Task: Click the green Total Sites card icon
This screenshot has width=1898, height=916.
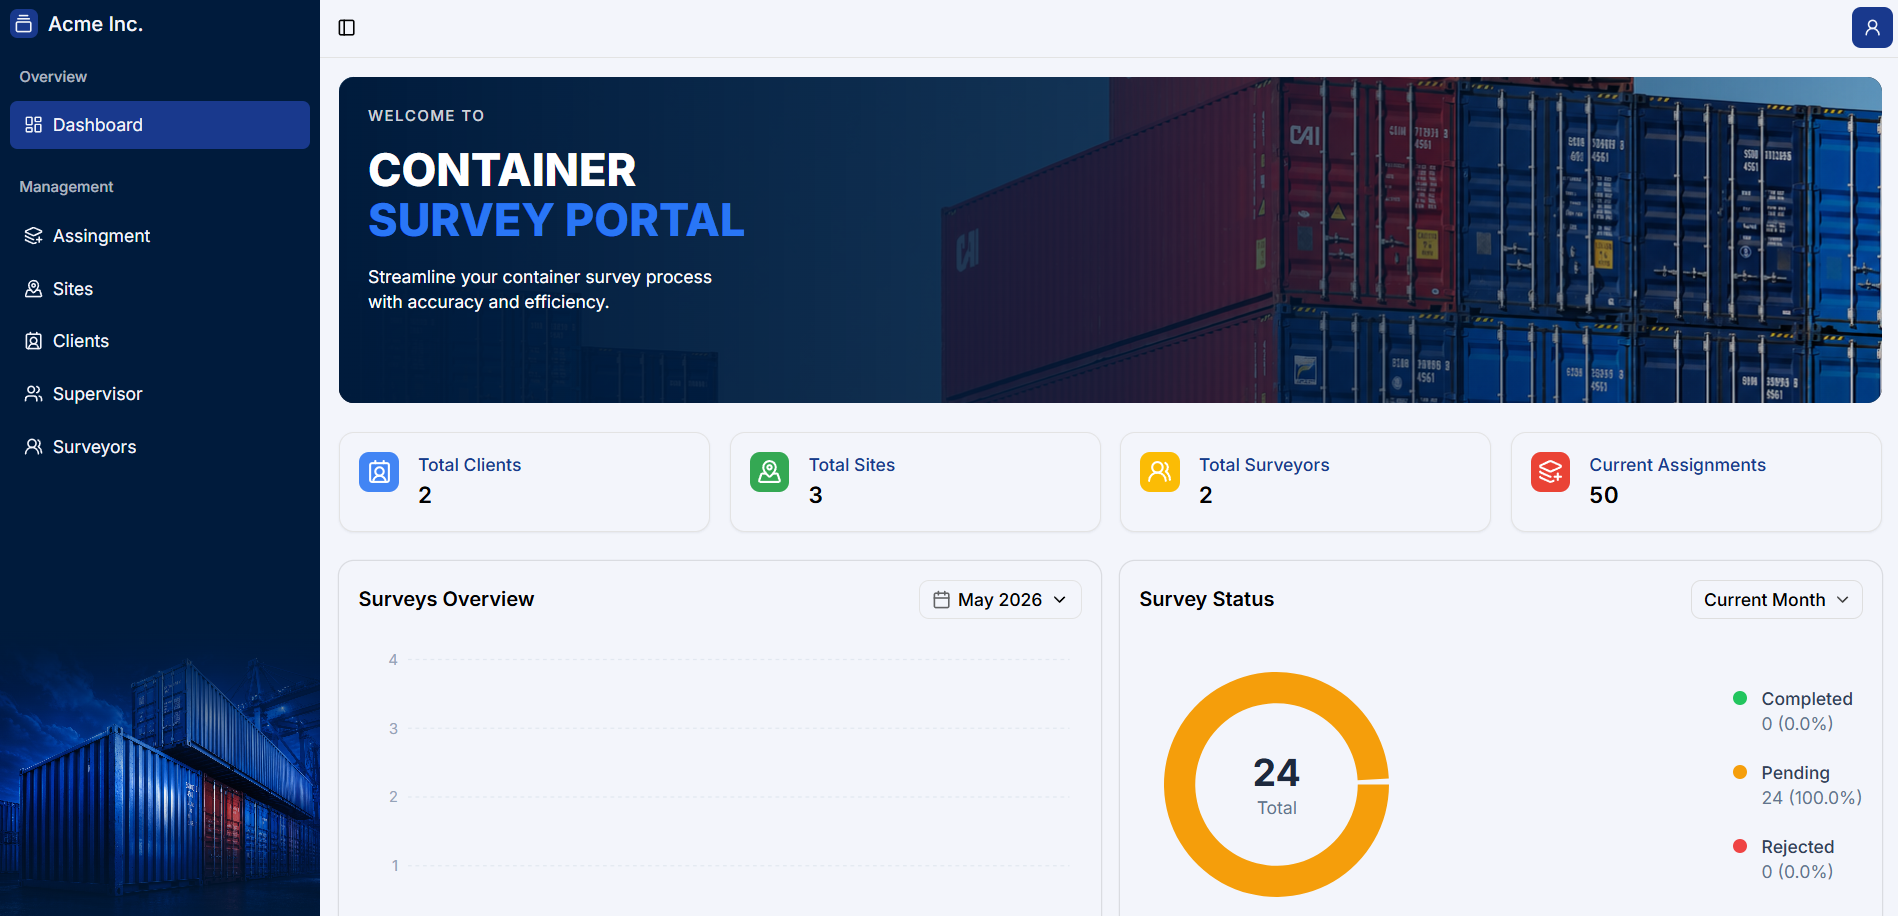Action: 769,472
